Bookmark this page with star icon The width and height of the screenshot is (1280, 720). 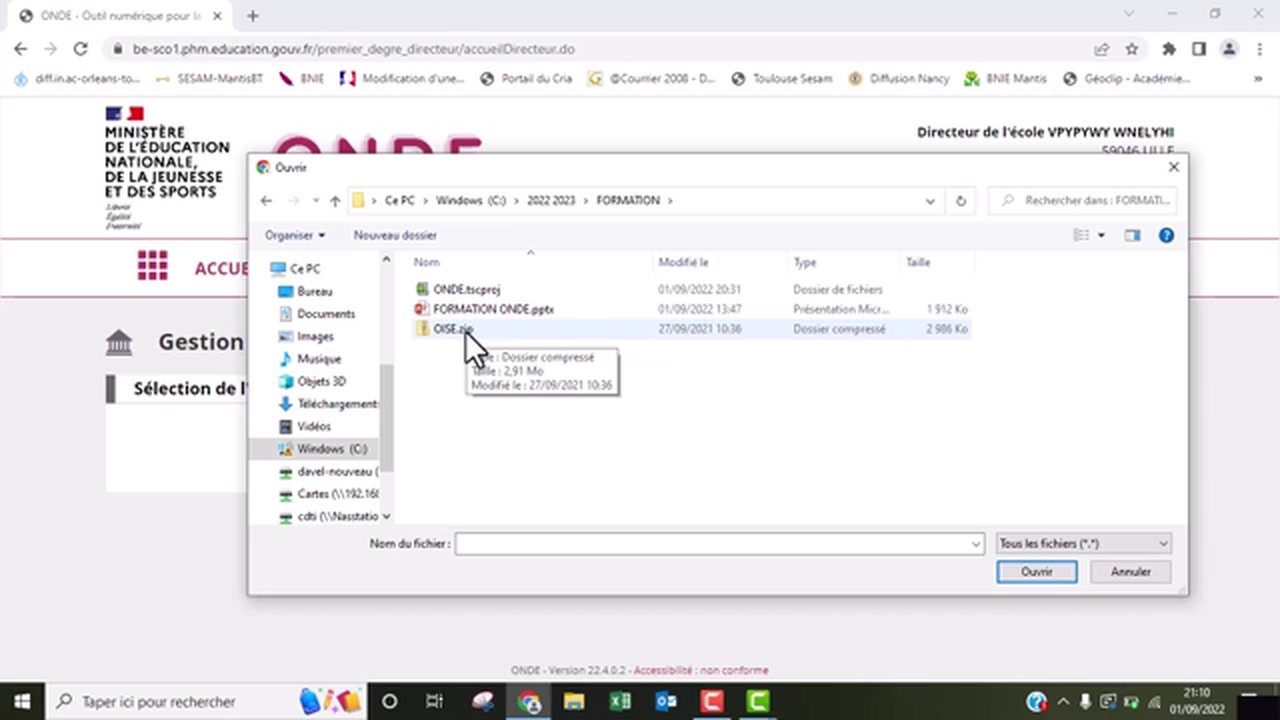[1132, 49]
